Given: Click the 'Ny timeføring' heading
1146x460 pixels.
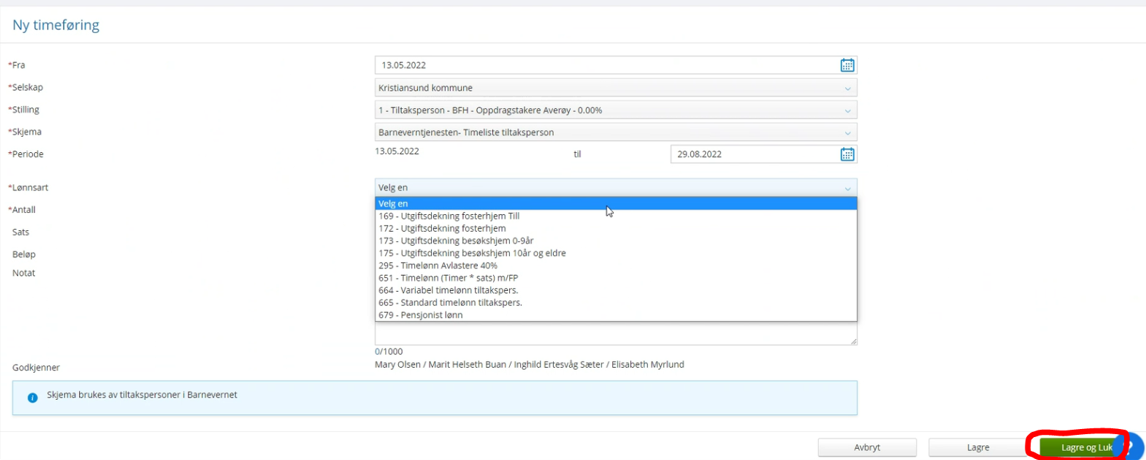Looking at the screenshot, I should tap(56, 26).
